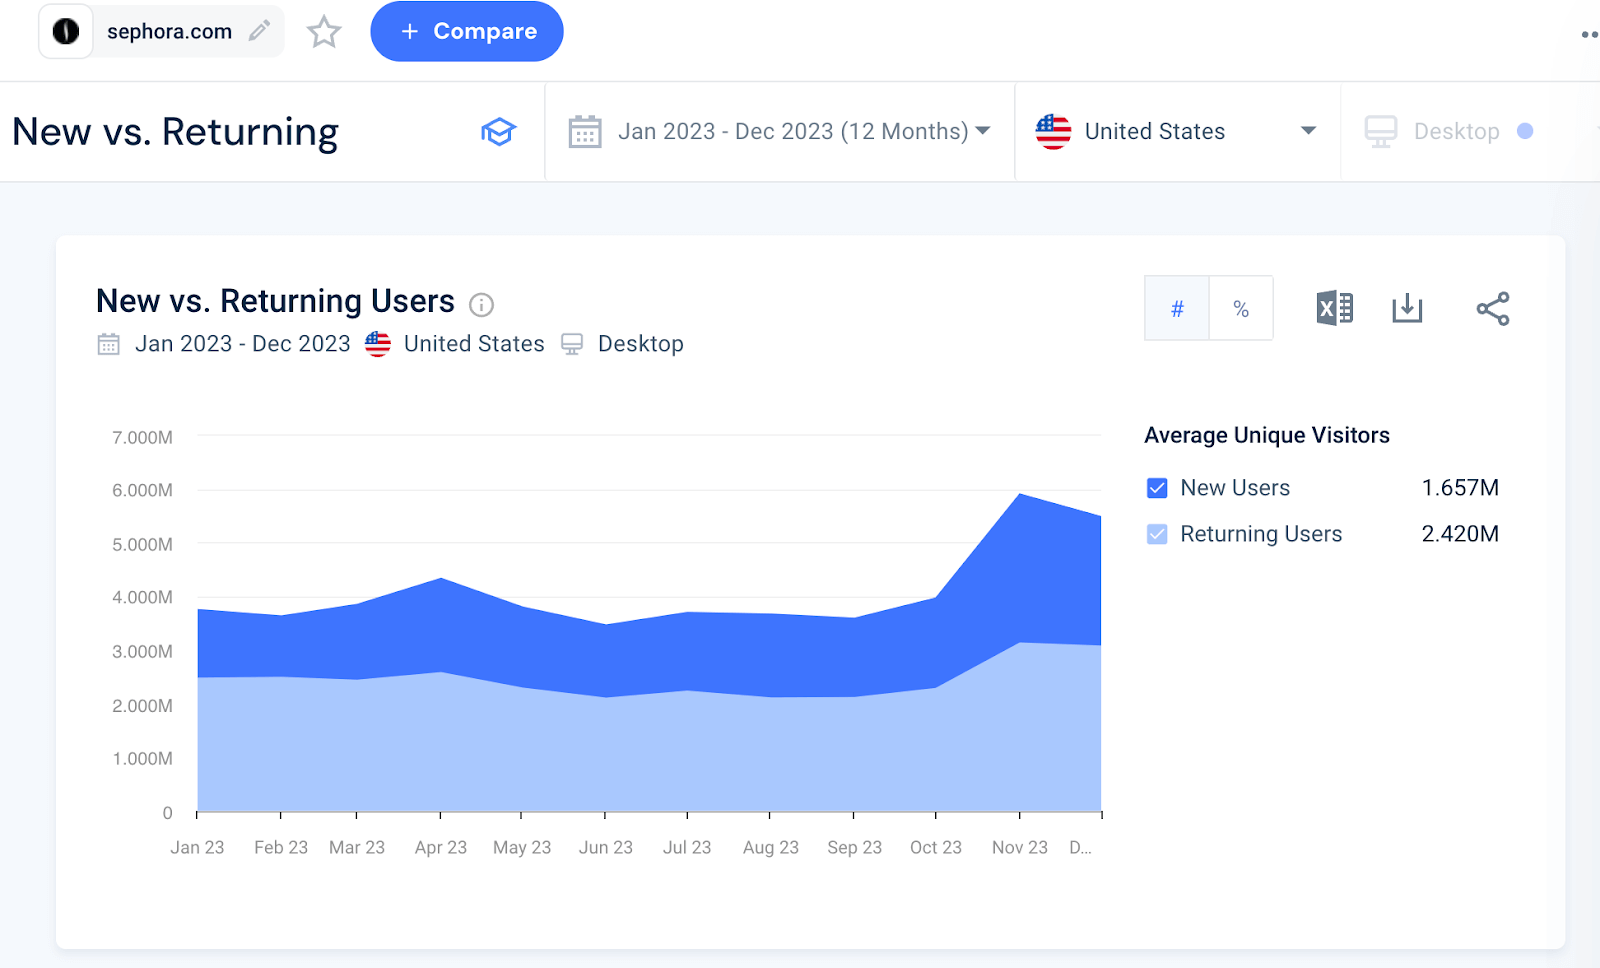Screen dimensions: 1600x968
Task: Click the small calendar icon under chart title
Action: (x=108, y=344)
